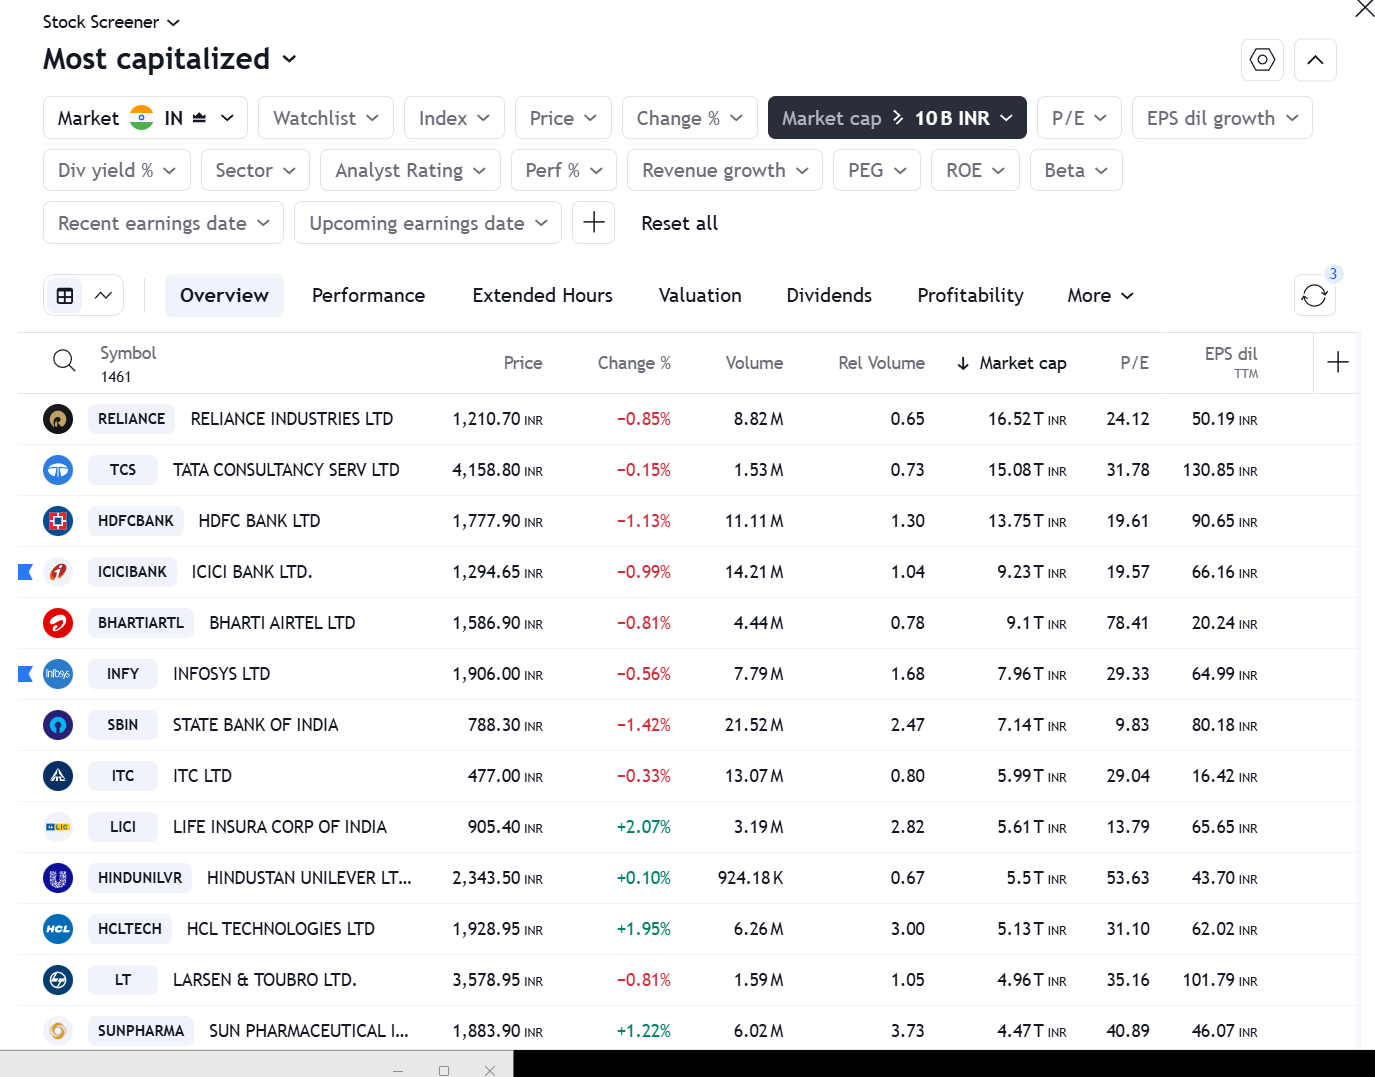
Task: Add a column using the plus icon
Action: 1337,362
